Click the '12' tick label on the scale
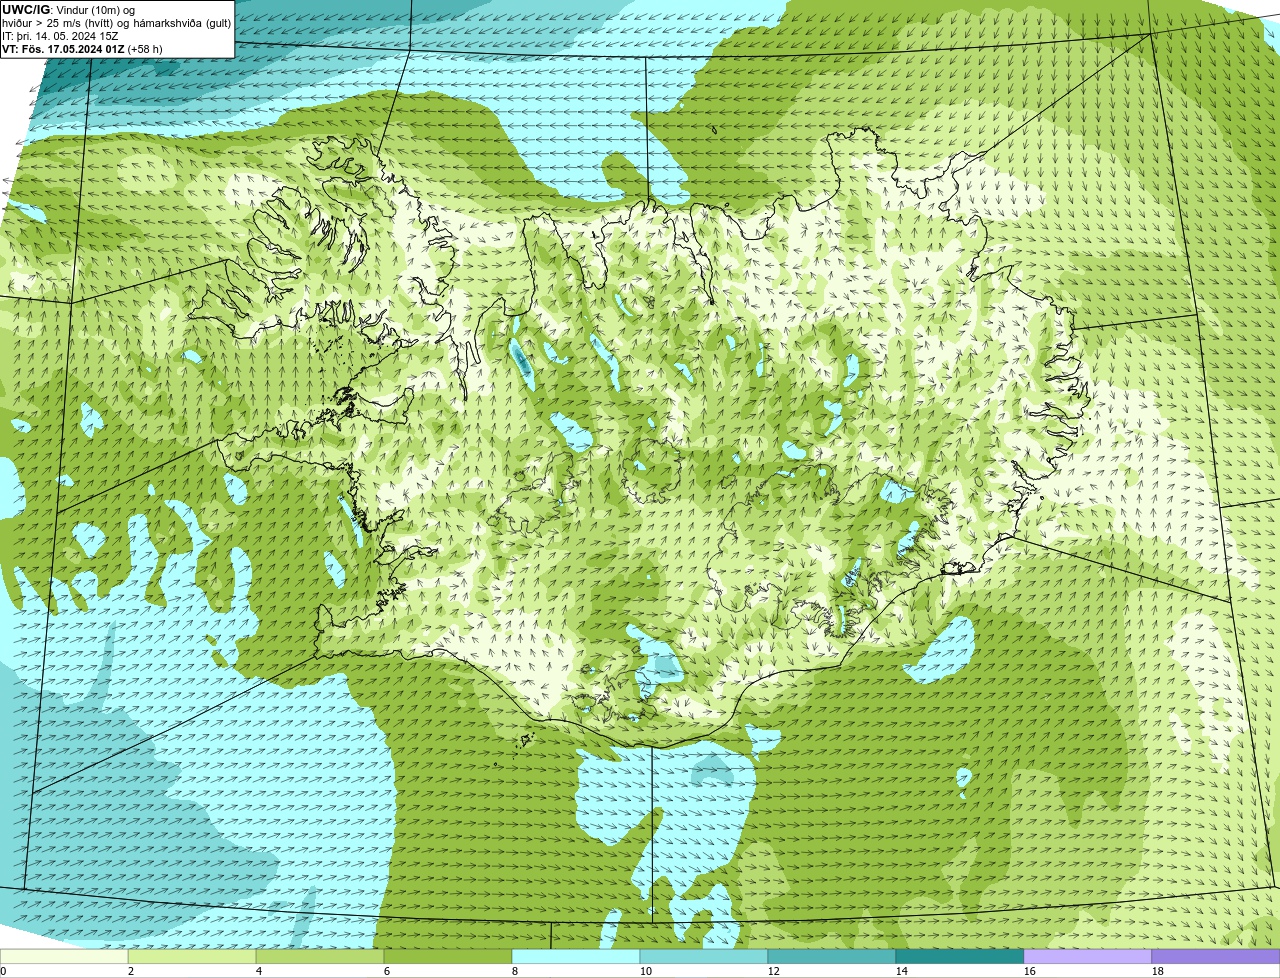The image size is (1280, 978). click(773, 971)
